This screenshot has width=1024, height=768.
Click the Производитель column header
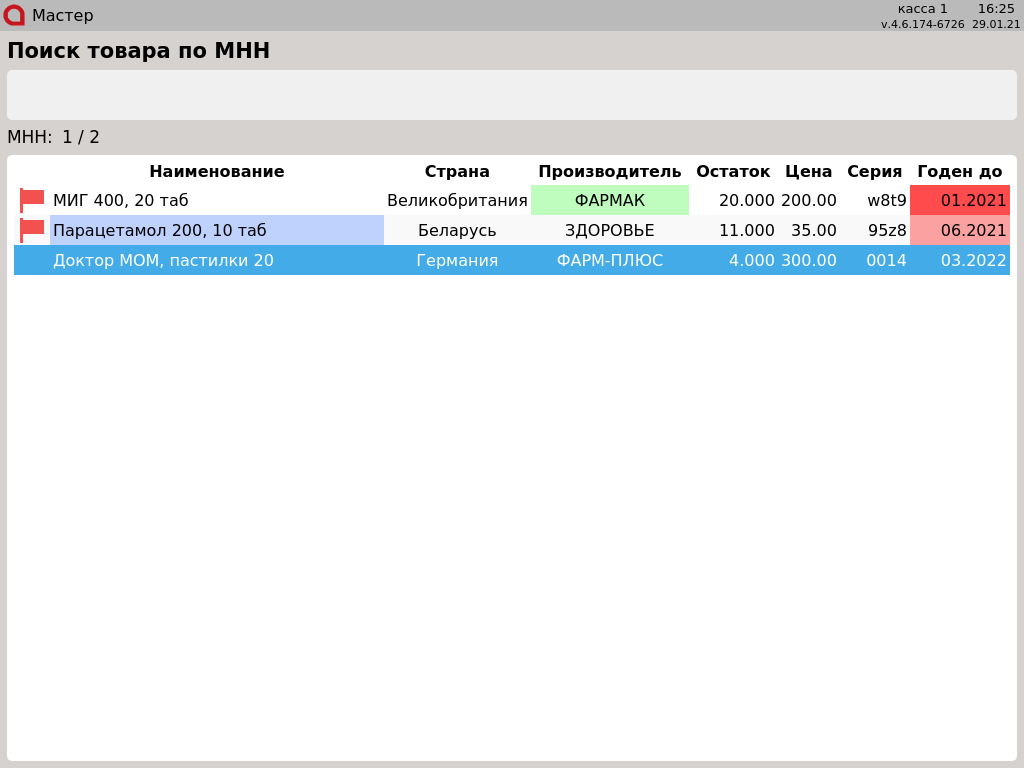(609, 171)
